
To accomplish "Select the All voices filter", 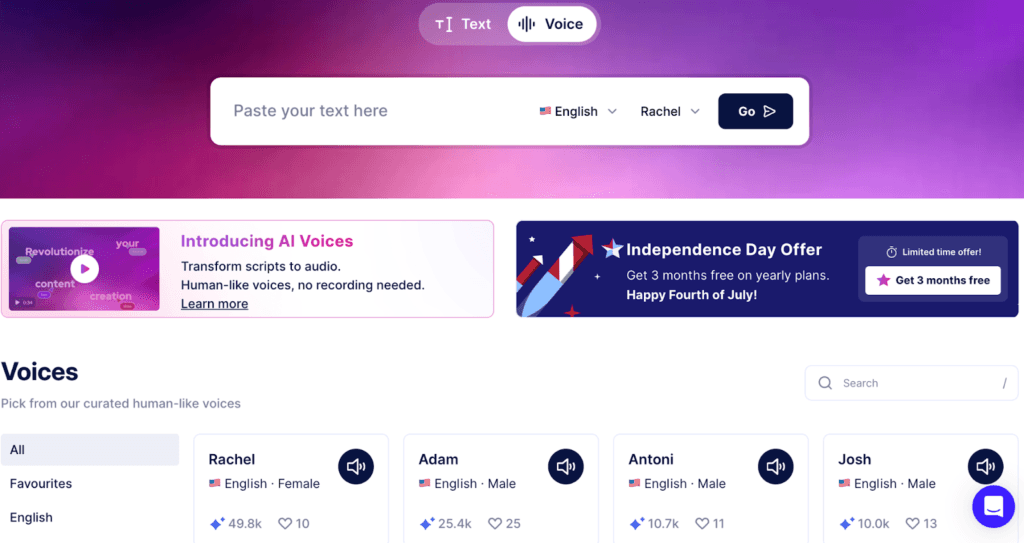I will (x=90, y=450).
